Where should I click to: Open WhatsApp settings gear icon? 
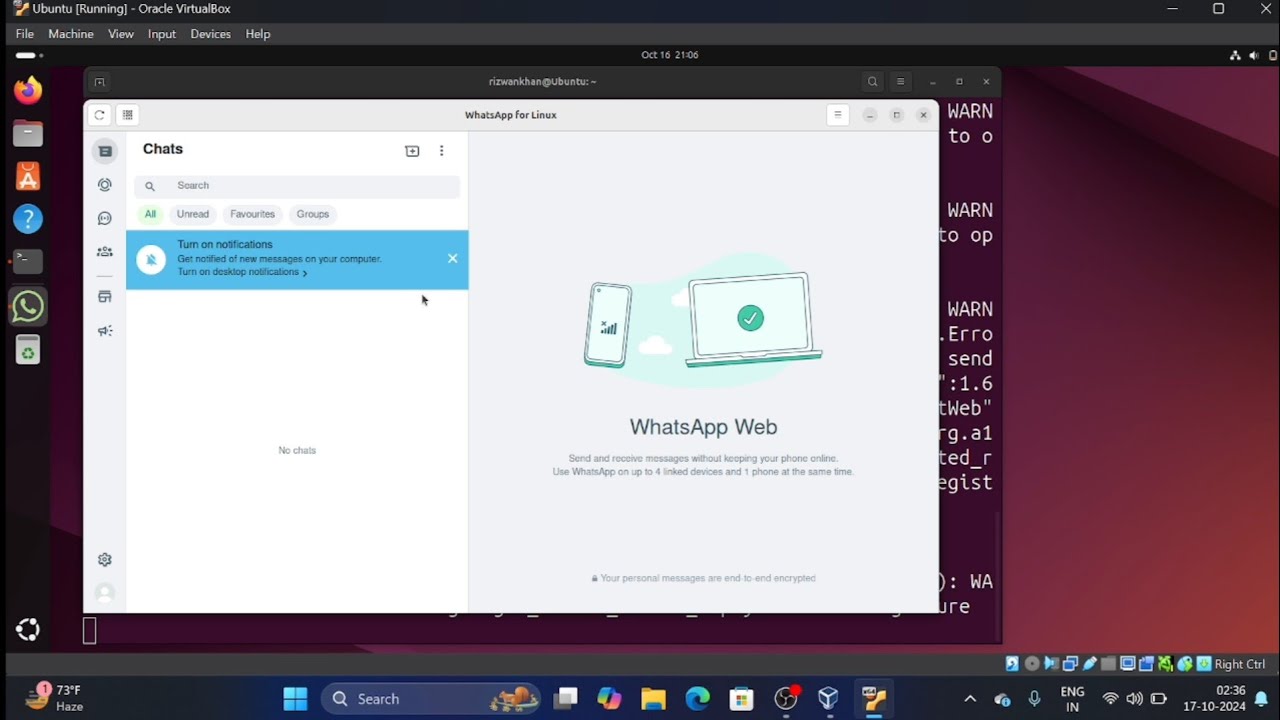point(105,560)
